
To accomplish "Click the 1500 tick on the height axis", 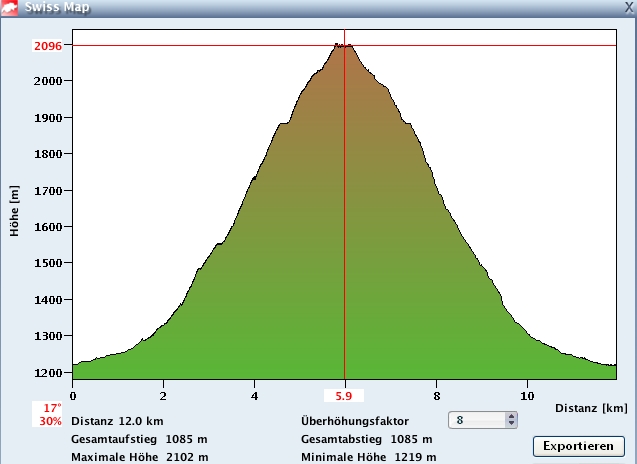I will coord(48,263).
